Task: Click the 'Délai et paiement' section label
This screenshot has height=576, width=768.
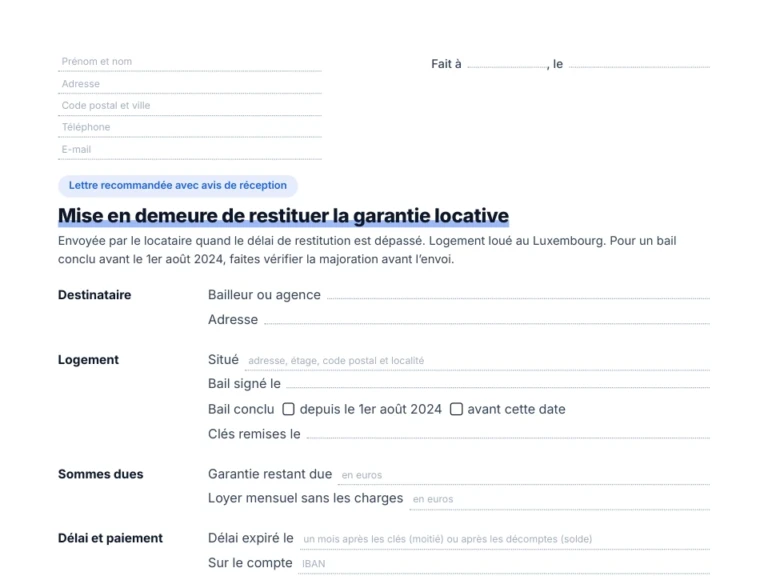Action: (x=110, y=538)
